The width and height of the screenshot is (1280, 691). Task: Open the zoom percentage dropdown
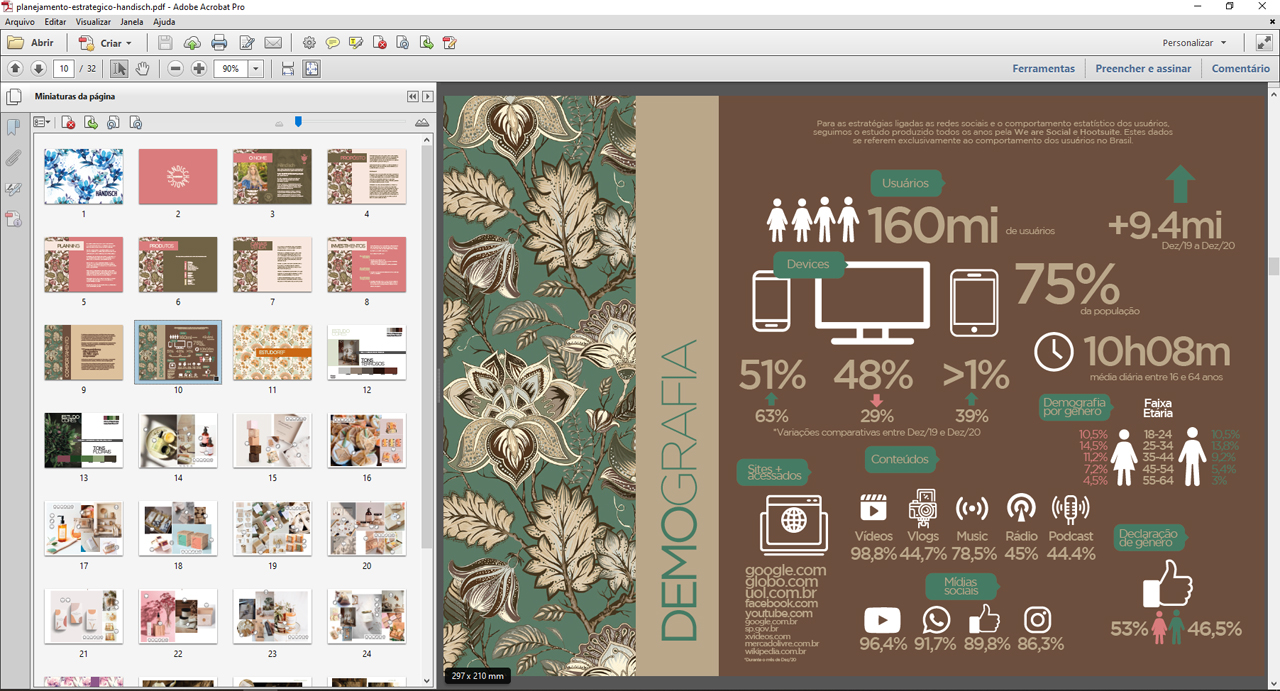point(256,69)
